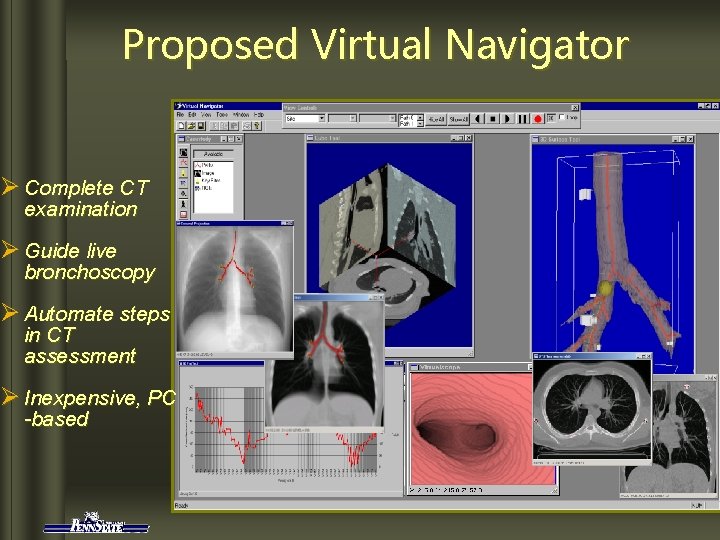Screen dimensions: 720x540
Task: Click the play forward arrow button
Action: [507, 119]
